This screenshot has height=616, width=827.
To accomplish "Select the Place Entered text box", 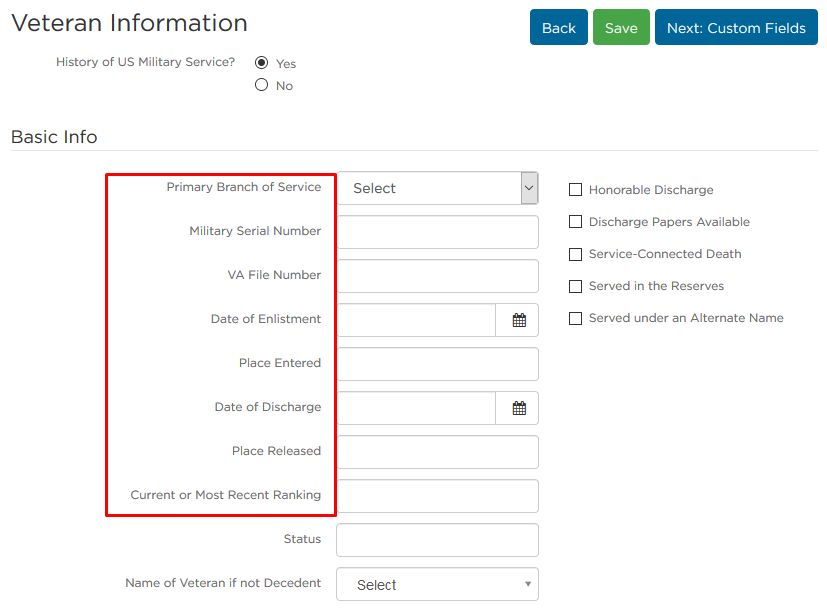I will click(x=438, y=364).
